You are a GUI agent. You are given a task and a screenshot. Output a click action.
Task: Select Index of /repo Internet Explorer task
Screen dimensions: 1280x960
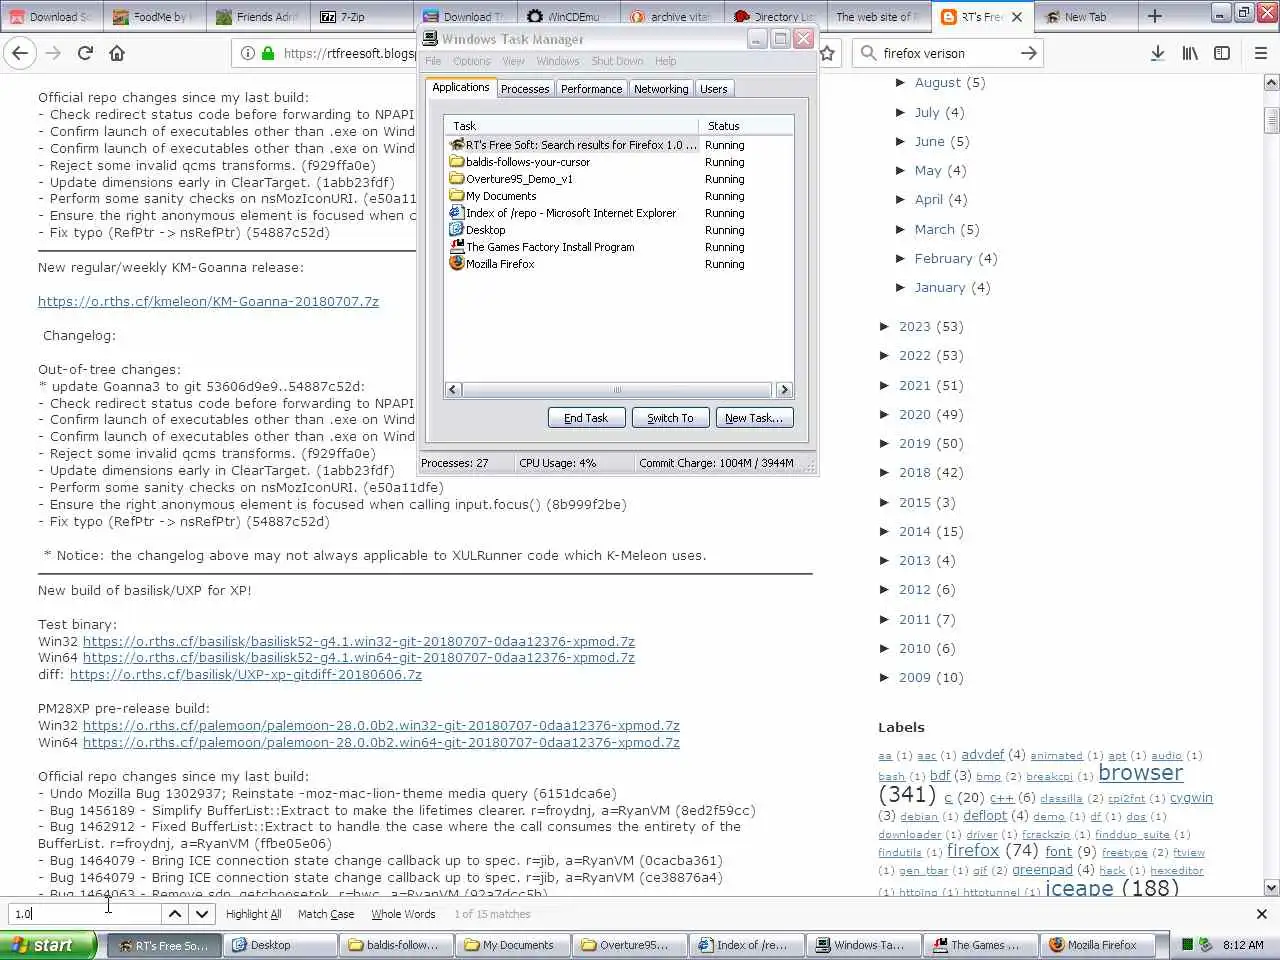[x=571, y=213]
